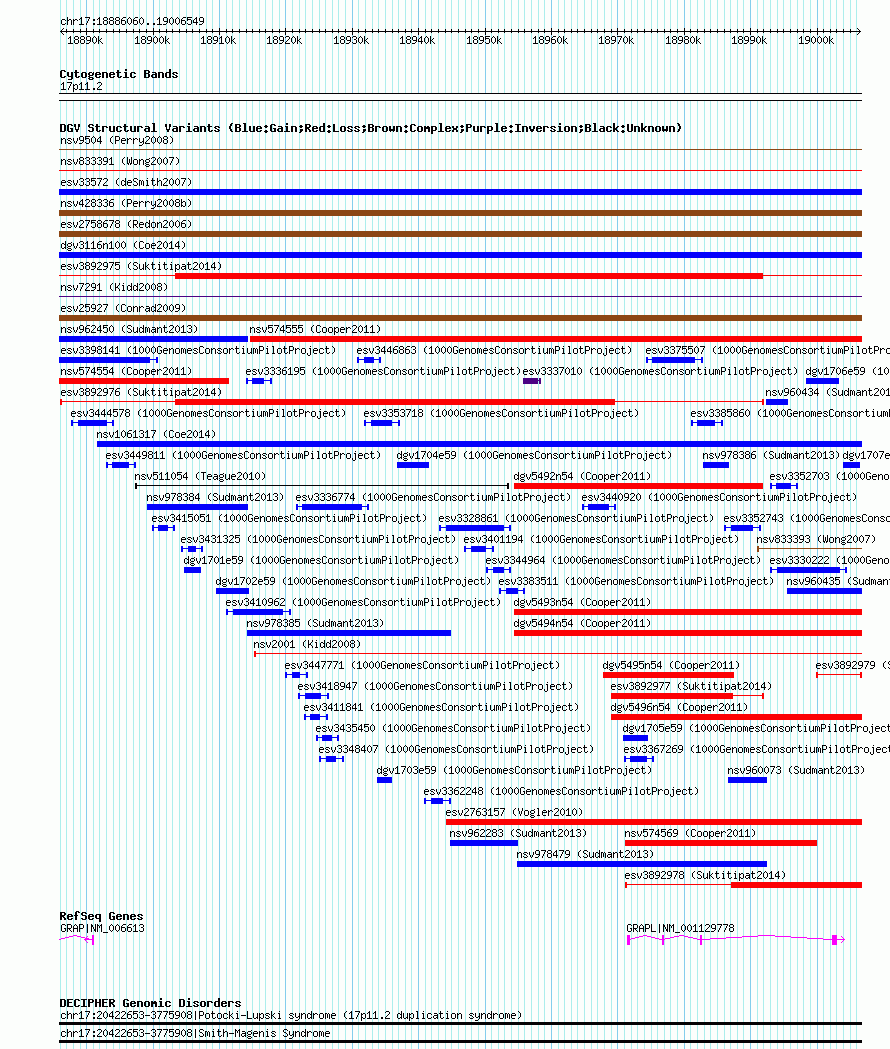The width and height of the screenshot is (890, 1049).
Task: Click the esv3410962 variant label
Action: click(x=363, y=603)
